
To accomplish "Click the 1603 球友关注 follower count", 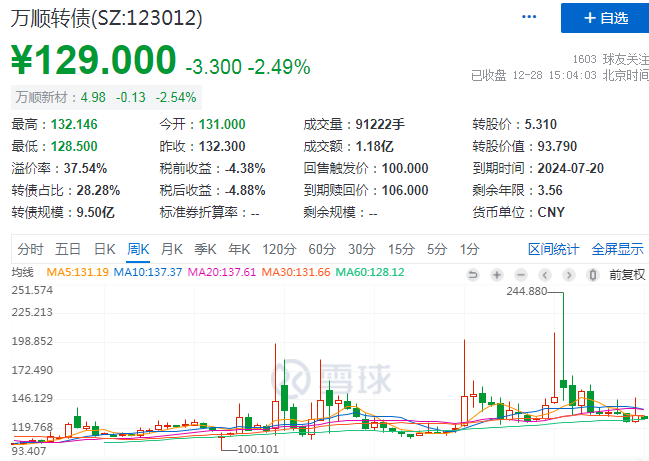I will point(611,59).
